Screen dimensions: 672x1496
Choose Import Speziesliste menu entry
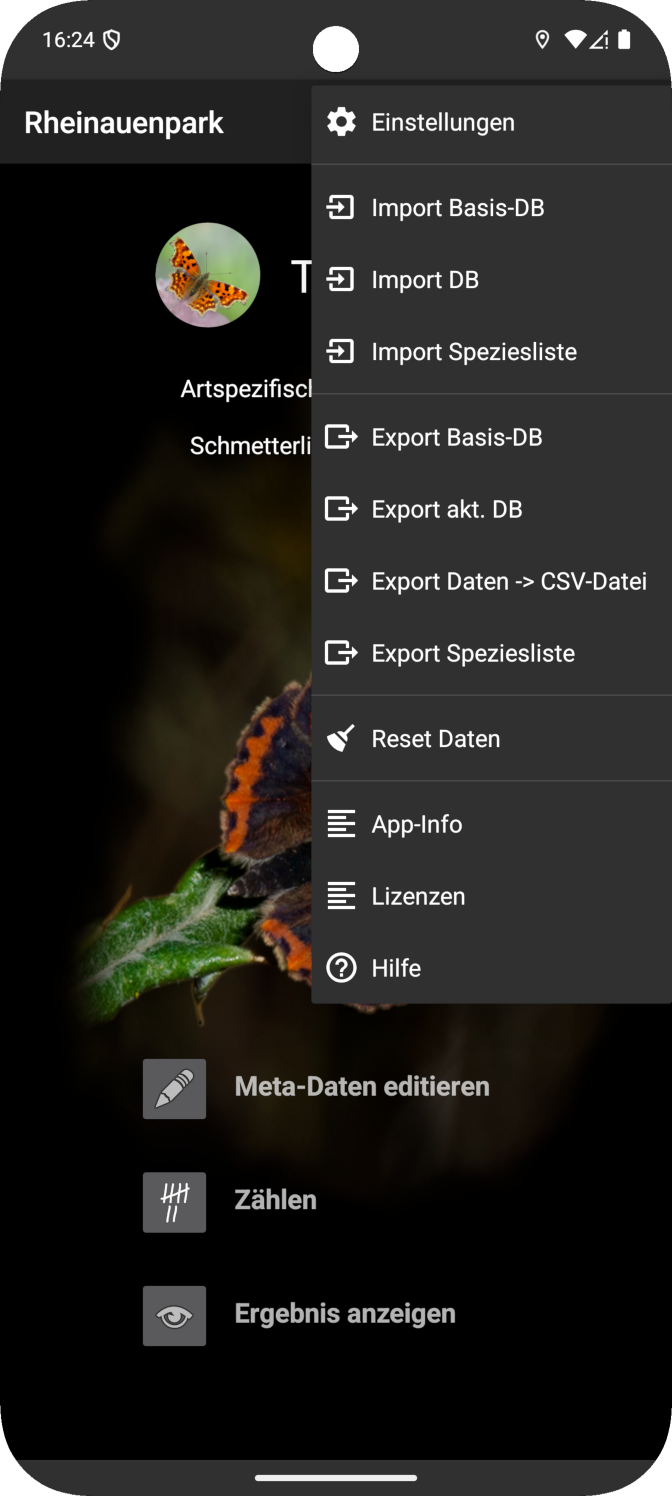(474, 352)
